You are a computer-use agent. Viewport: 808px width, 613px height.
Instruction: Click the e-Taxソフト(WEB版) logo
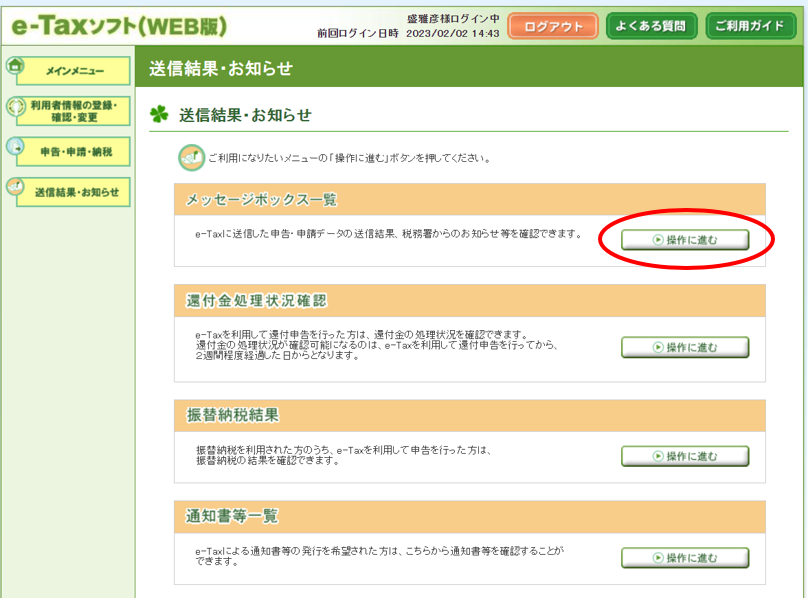coord(119,25)
